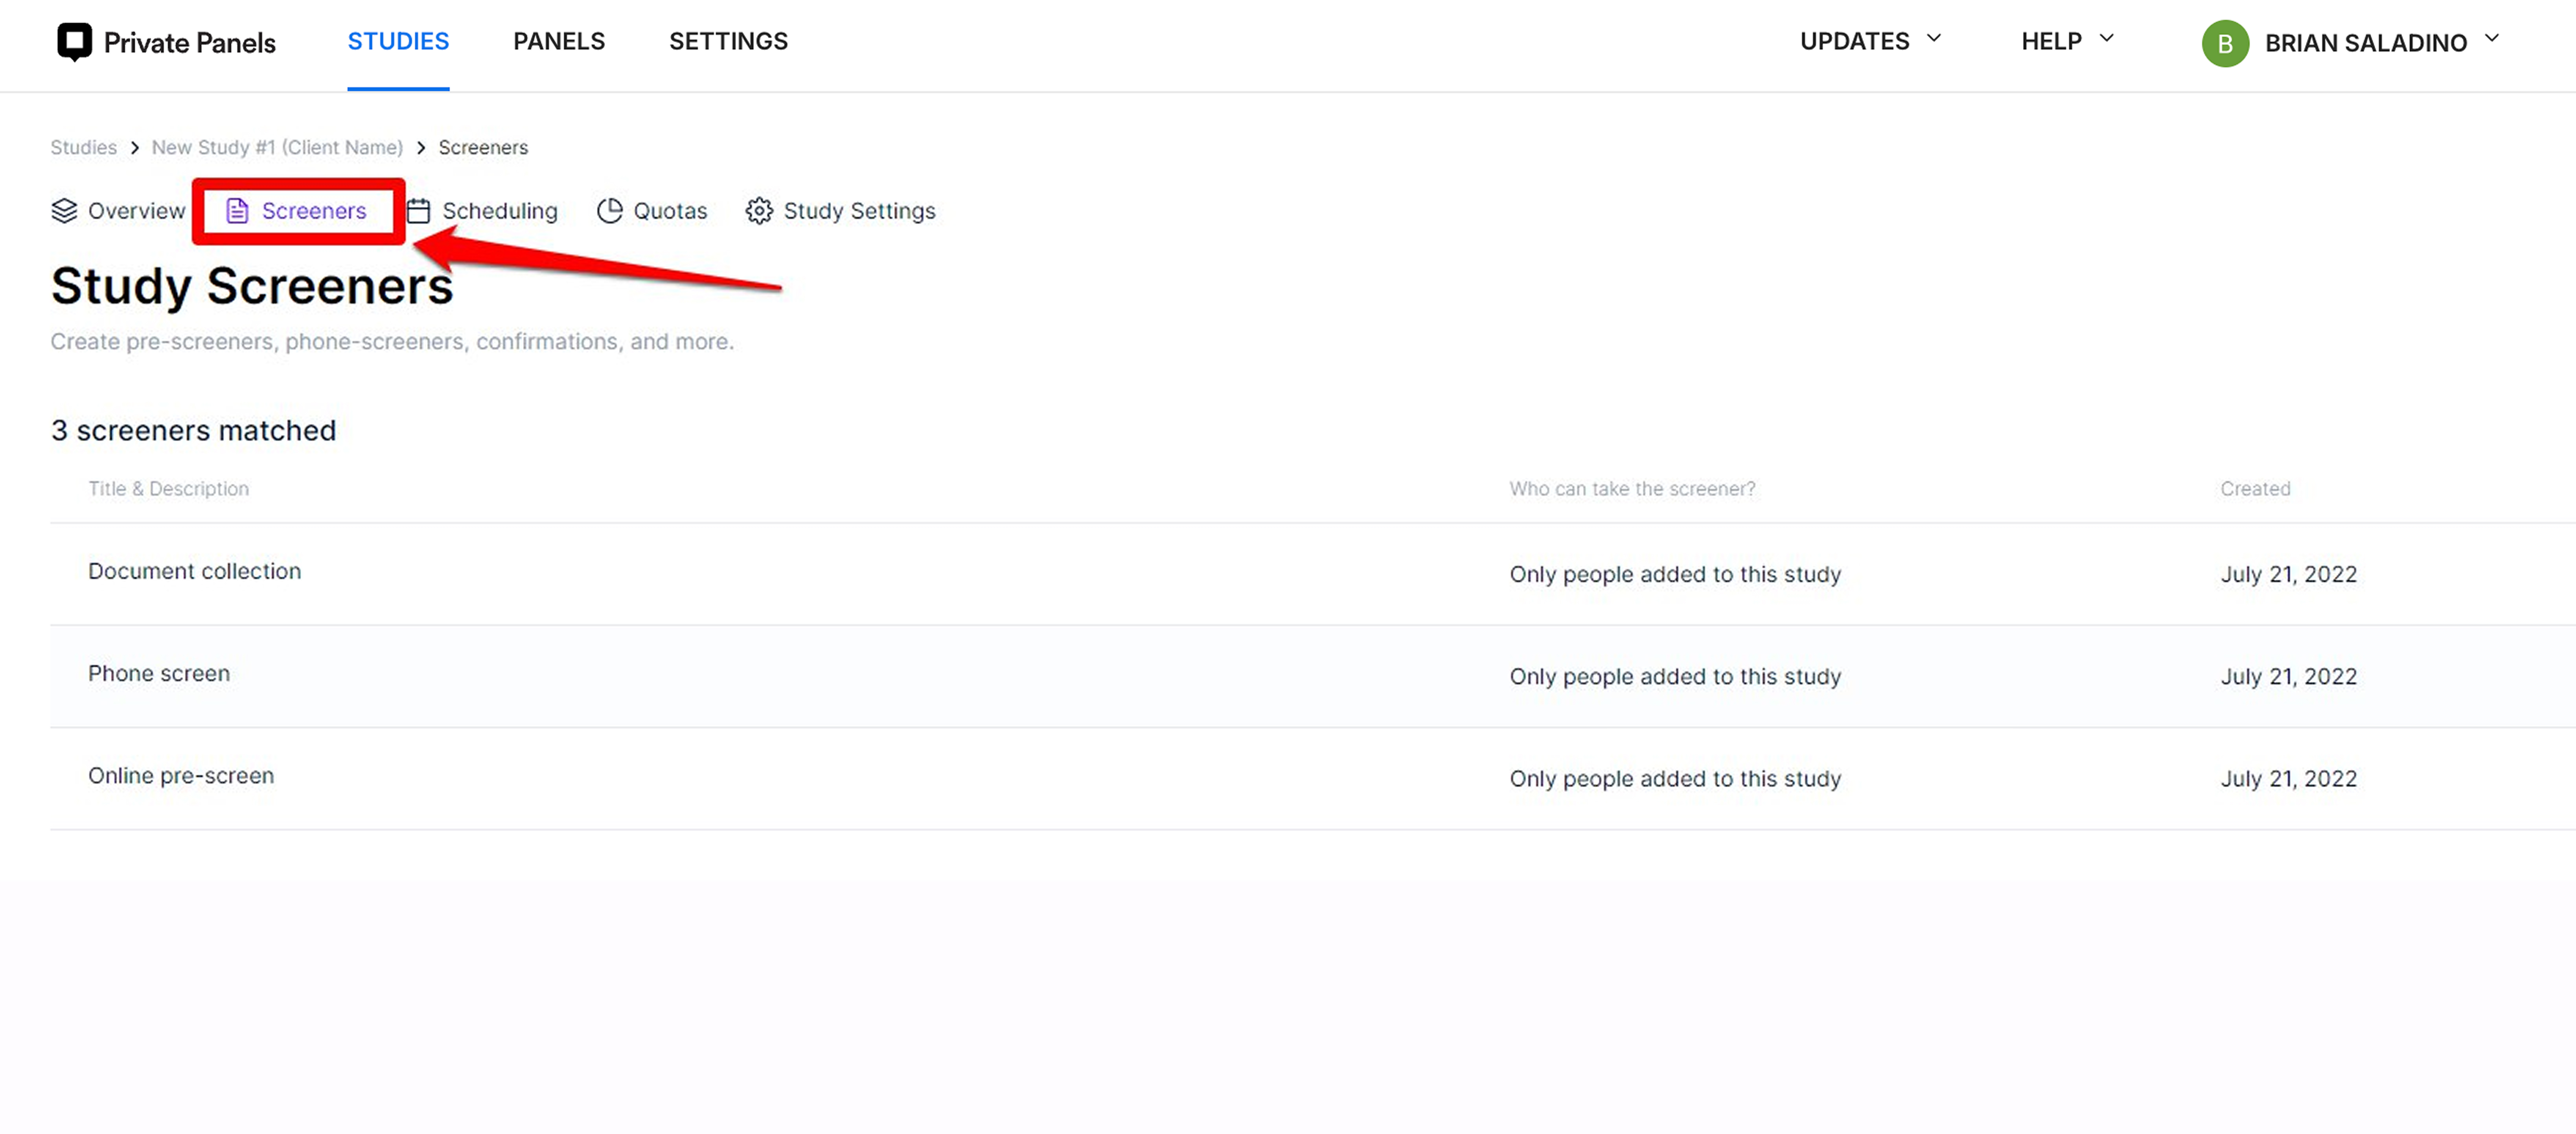Go to the Studies top tab

[x=398, y=41]
